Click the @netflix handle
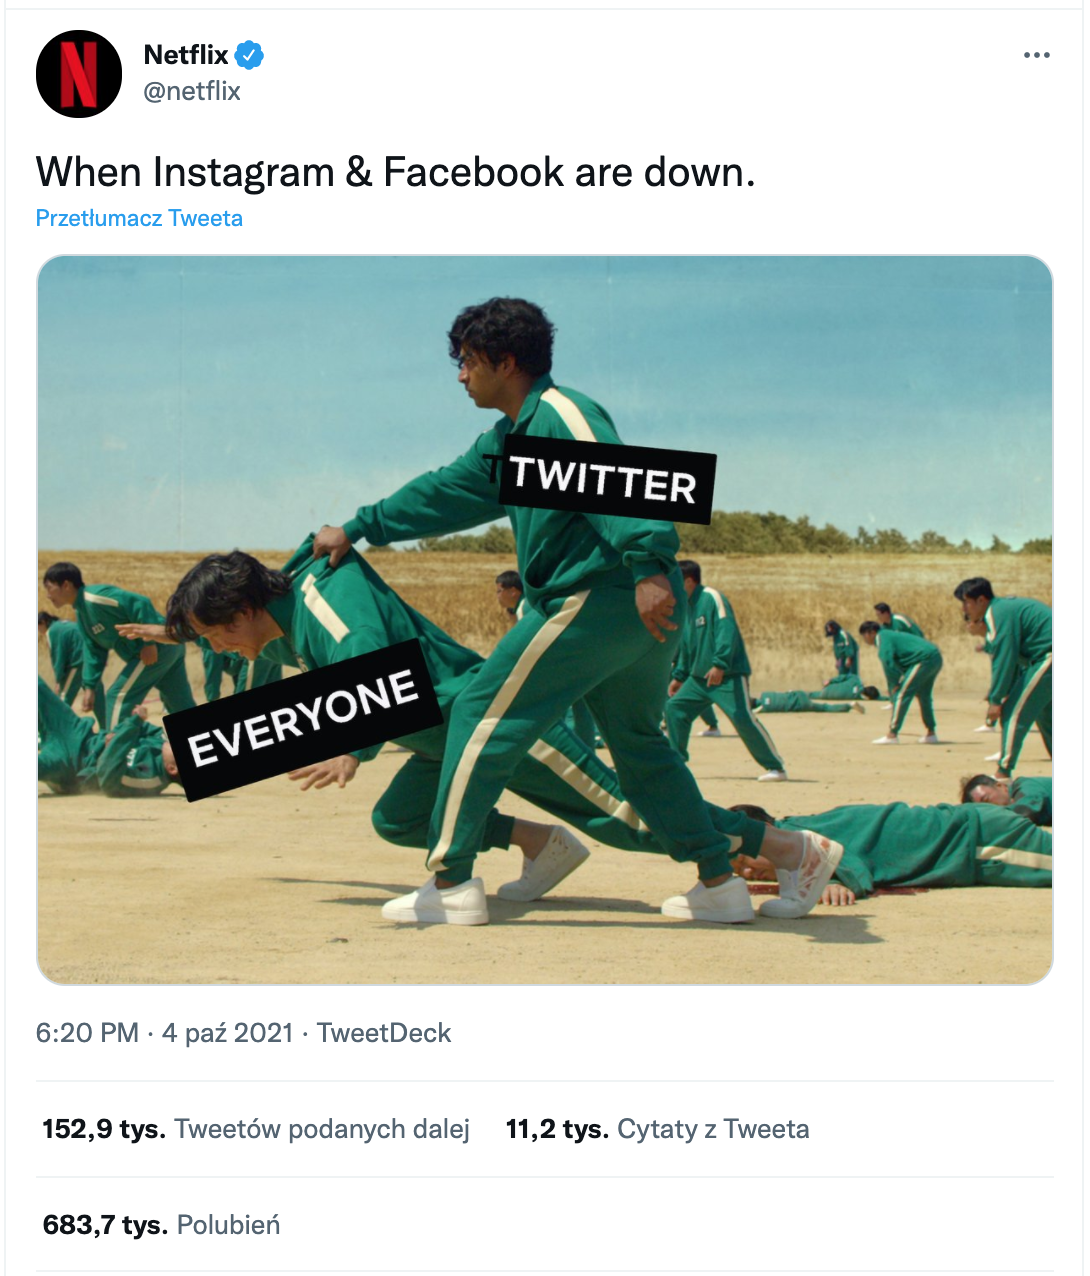This screenshot has height=1276, width=1090. click(x=192, y=91)
